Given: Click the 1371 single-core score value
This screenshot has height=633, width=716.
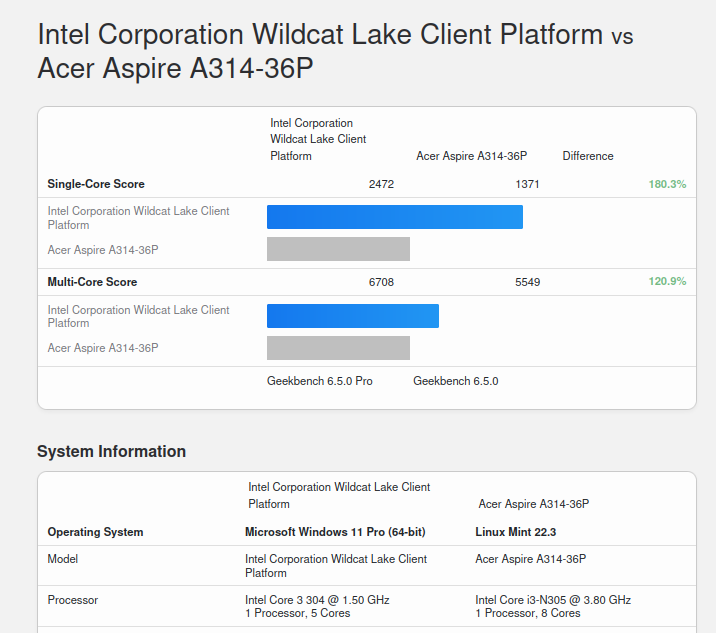Looking at the screenshot, I should [527, 184].
